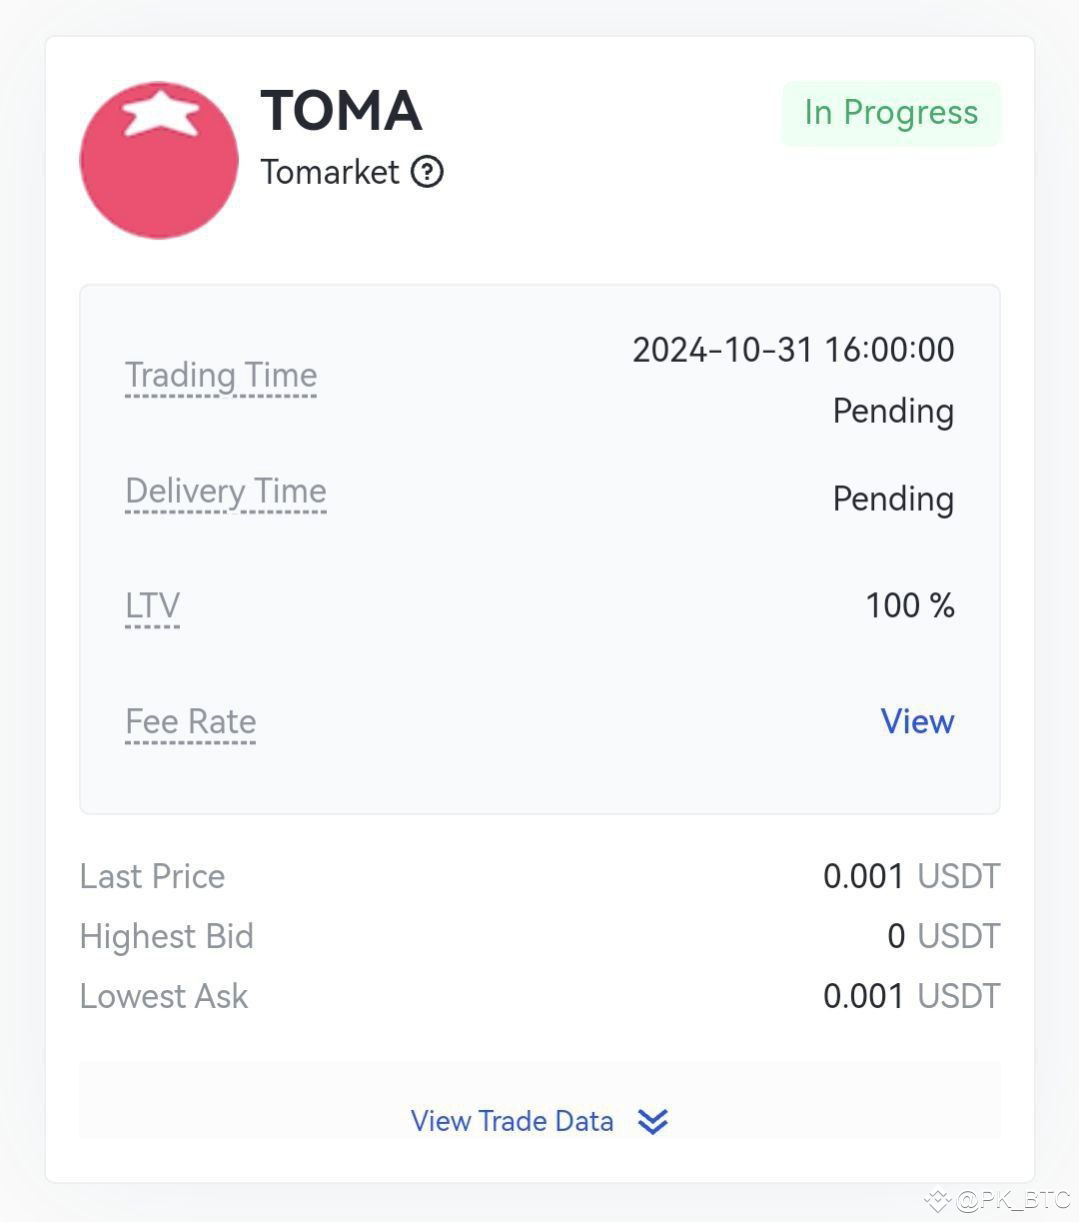Image resolution: width=1079 pixels, height=1222 pixels.
Task: Show Trading Time tooltip label
Action: click(x=221, y=376)
